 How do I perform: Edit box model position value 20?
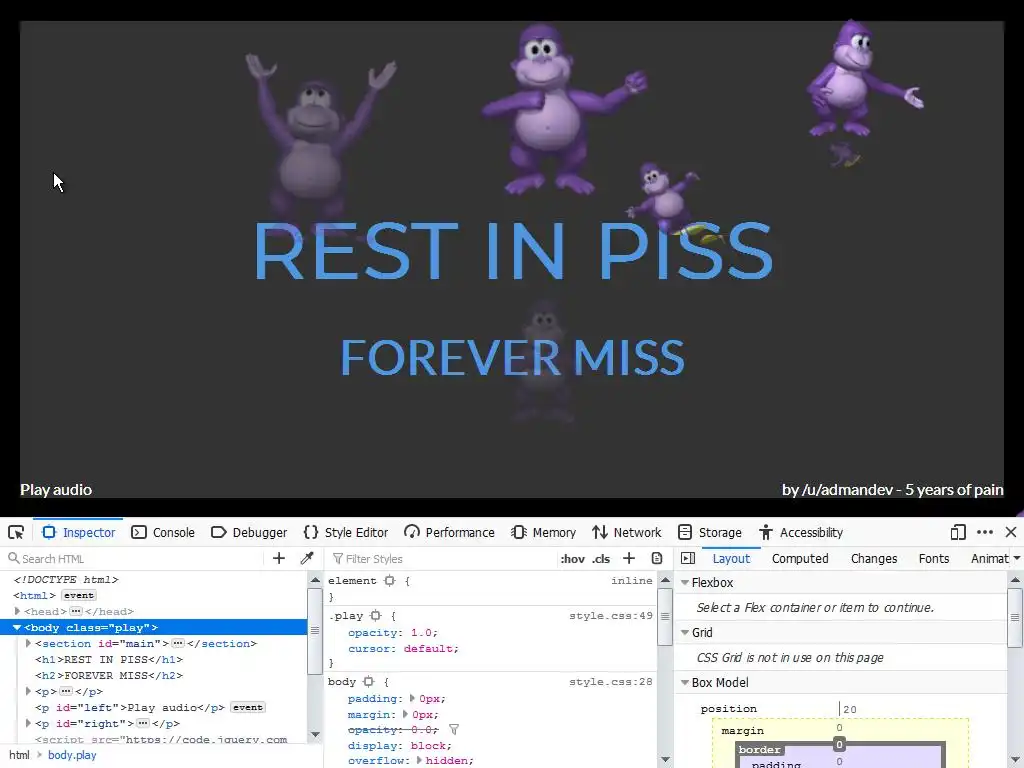click(x=850, y=709)
